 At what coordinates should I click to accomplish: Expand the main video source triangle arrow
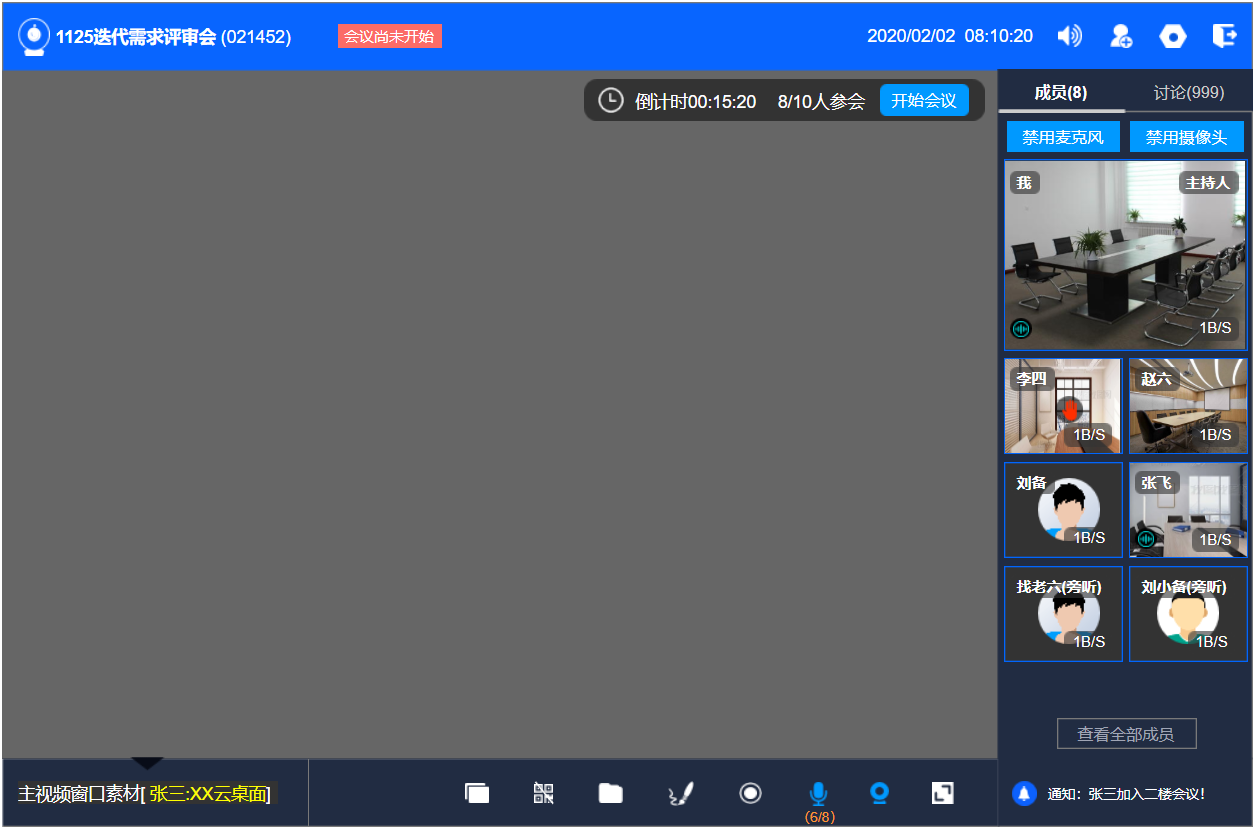147,763
